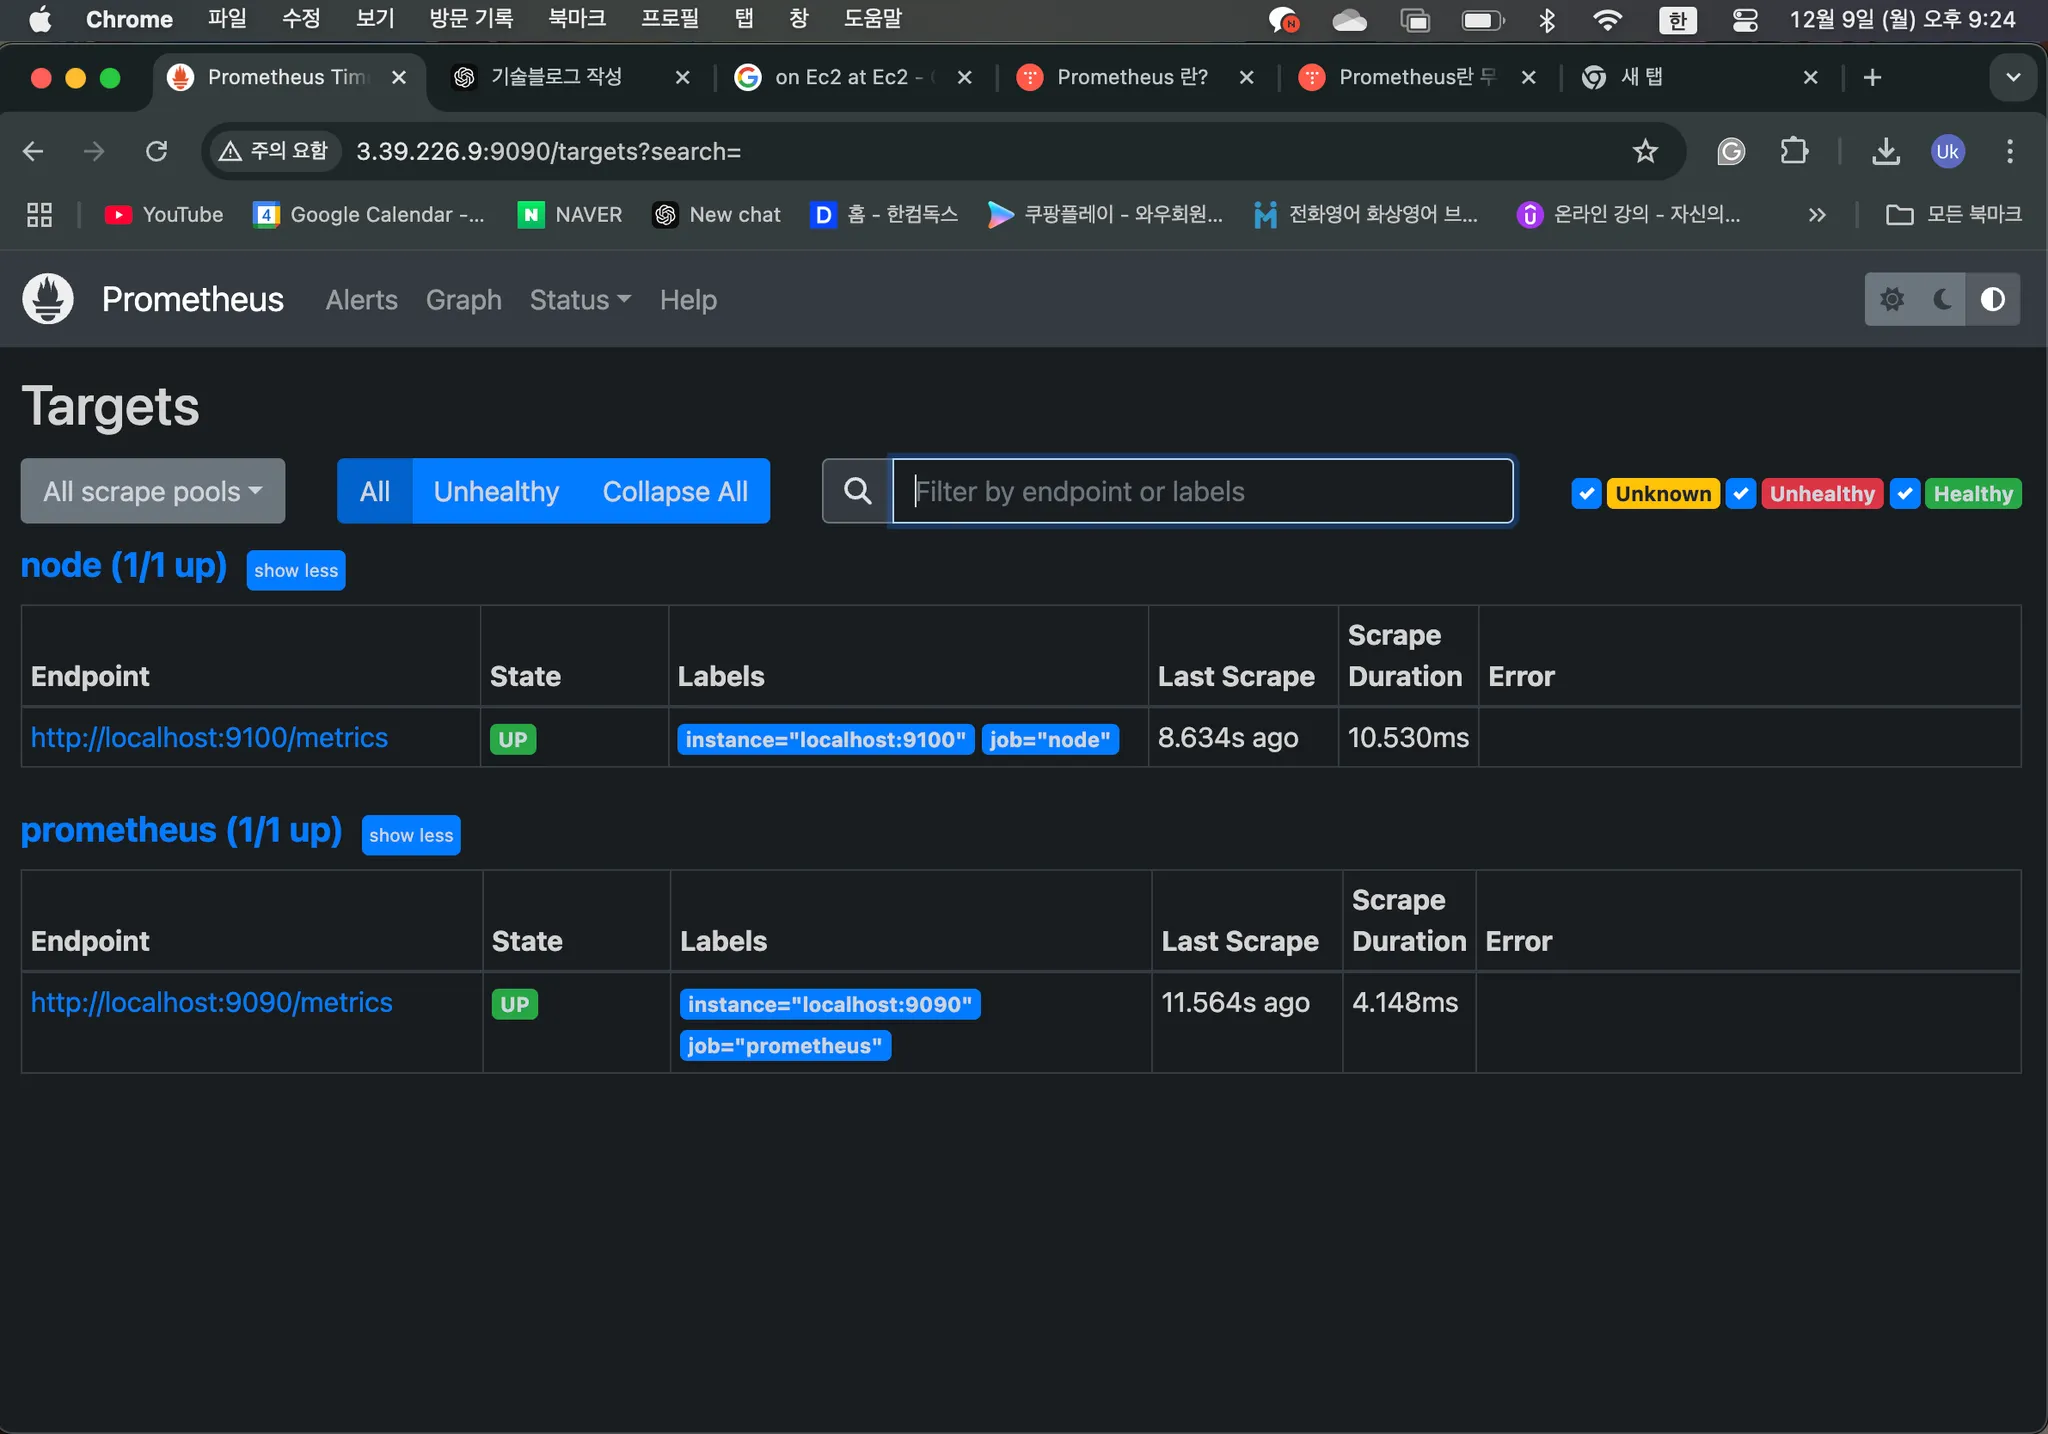Uncheck the Unhealthy state checkbox

(1741, 493)
